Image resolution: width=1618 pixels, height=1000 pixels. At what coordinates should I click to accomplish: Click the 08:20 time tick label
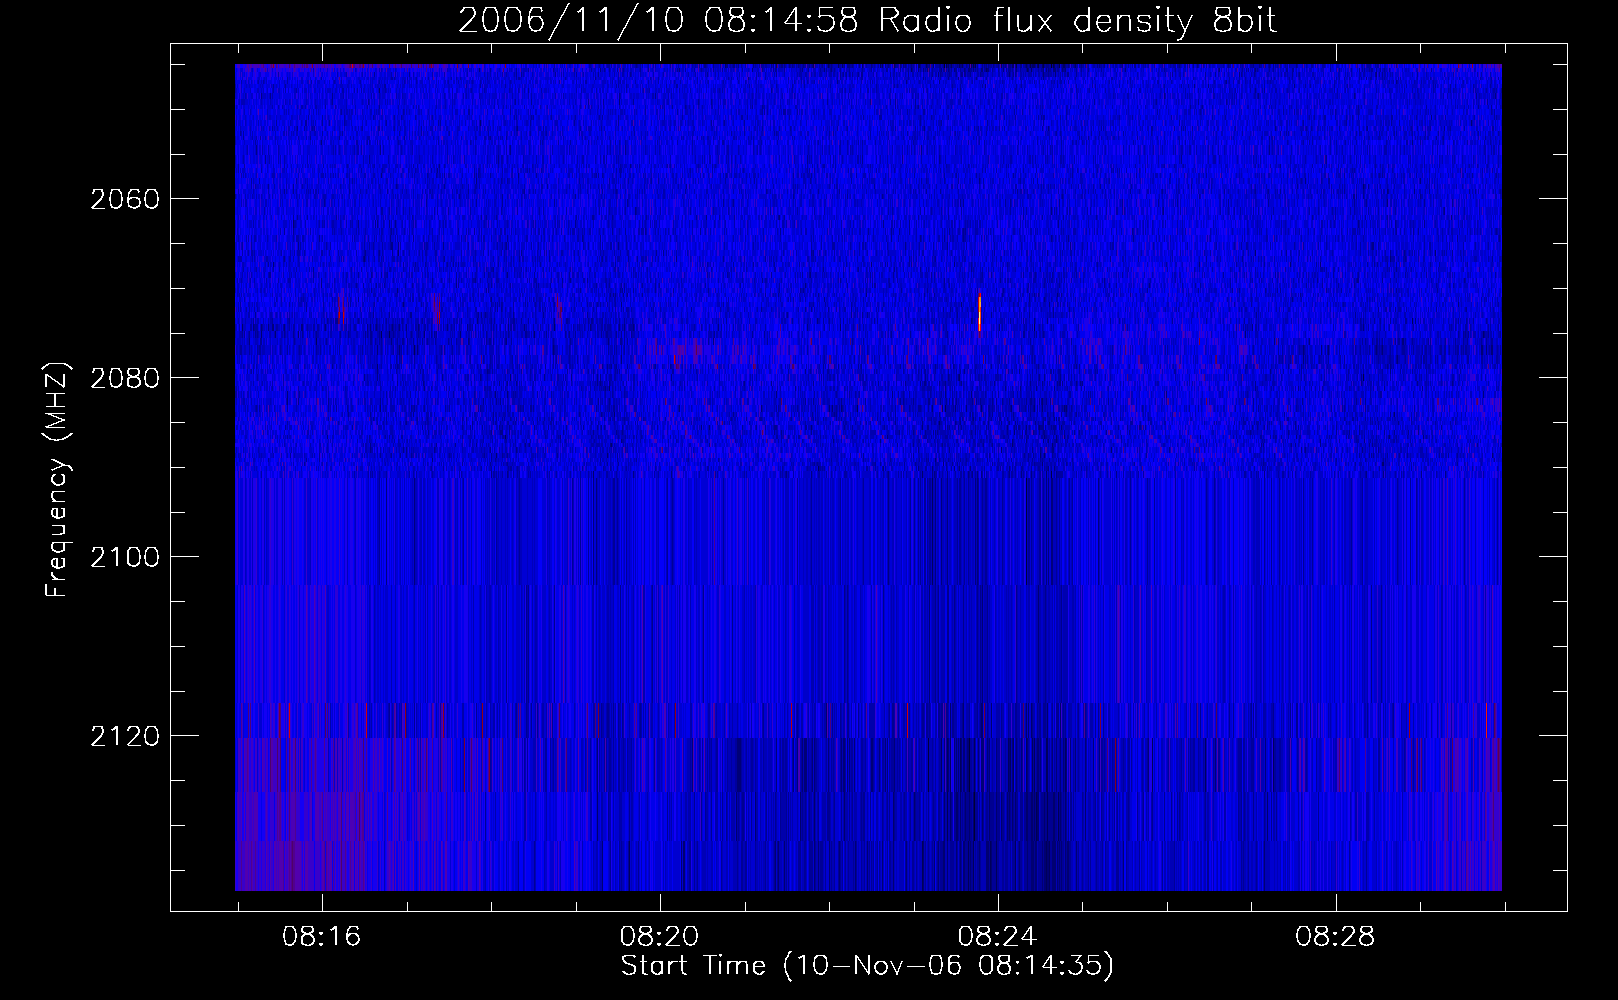coord(660,937)
